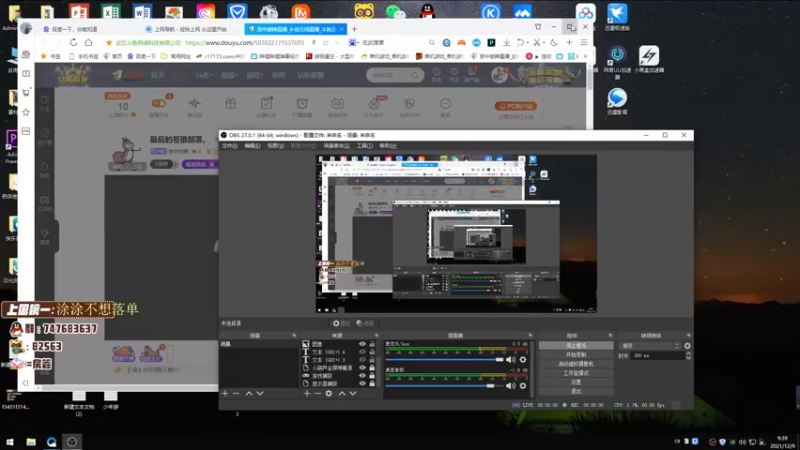Adjust the transition duration stepper arrows
The image size is (800, 450).
point(688,356)
